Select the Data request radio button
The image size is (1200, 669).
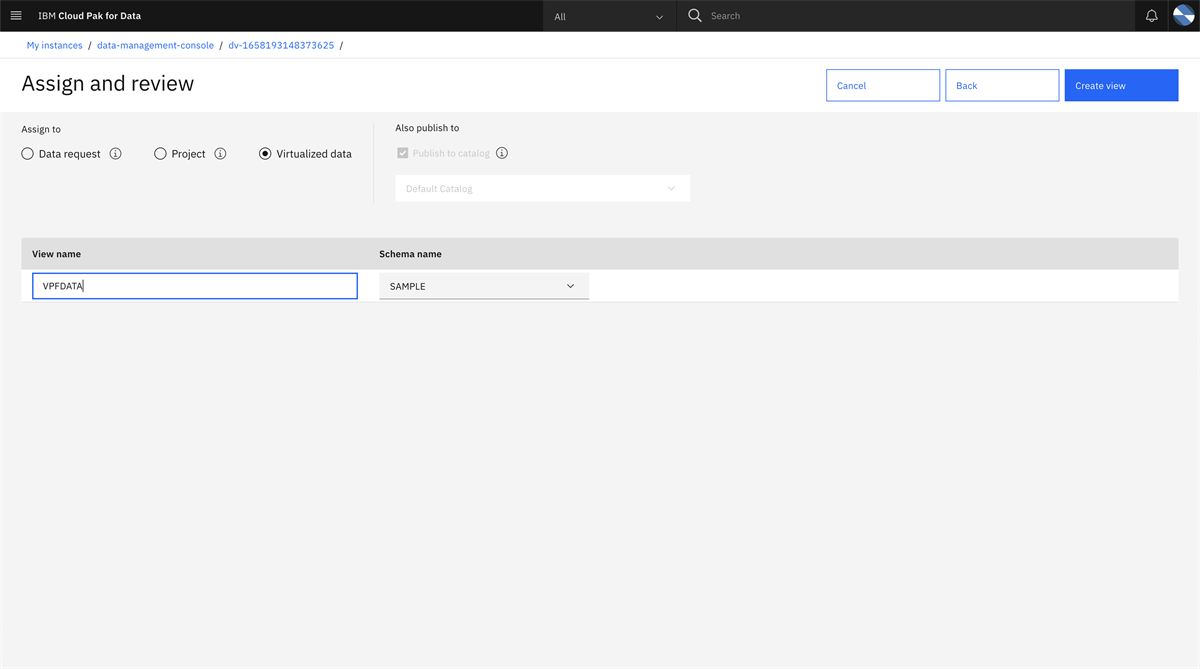tap(27, 153)
